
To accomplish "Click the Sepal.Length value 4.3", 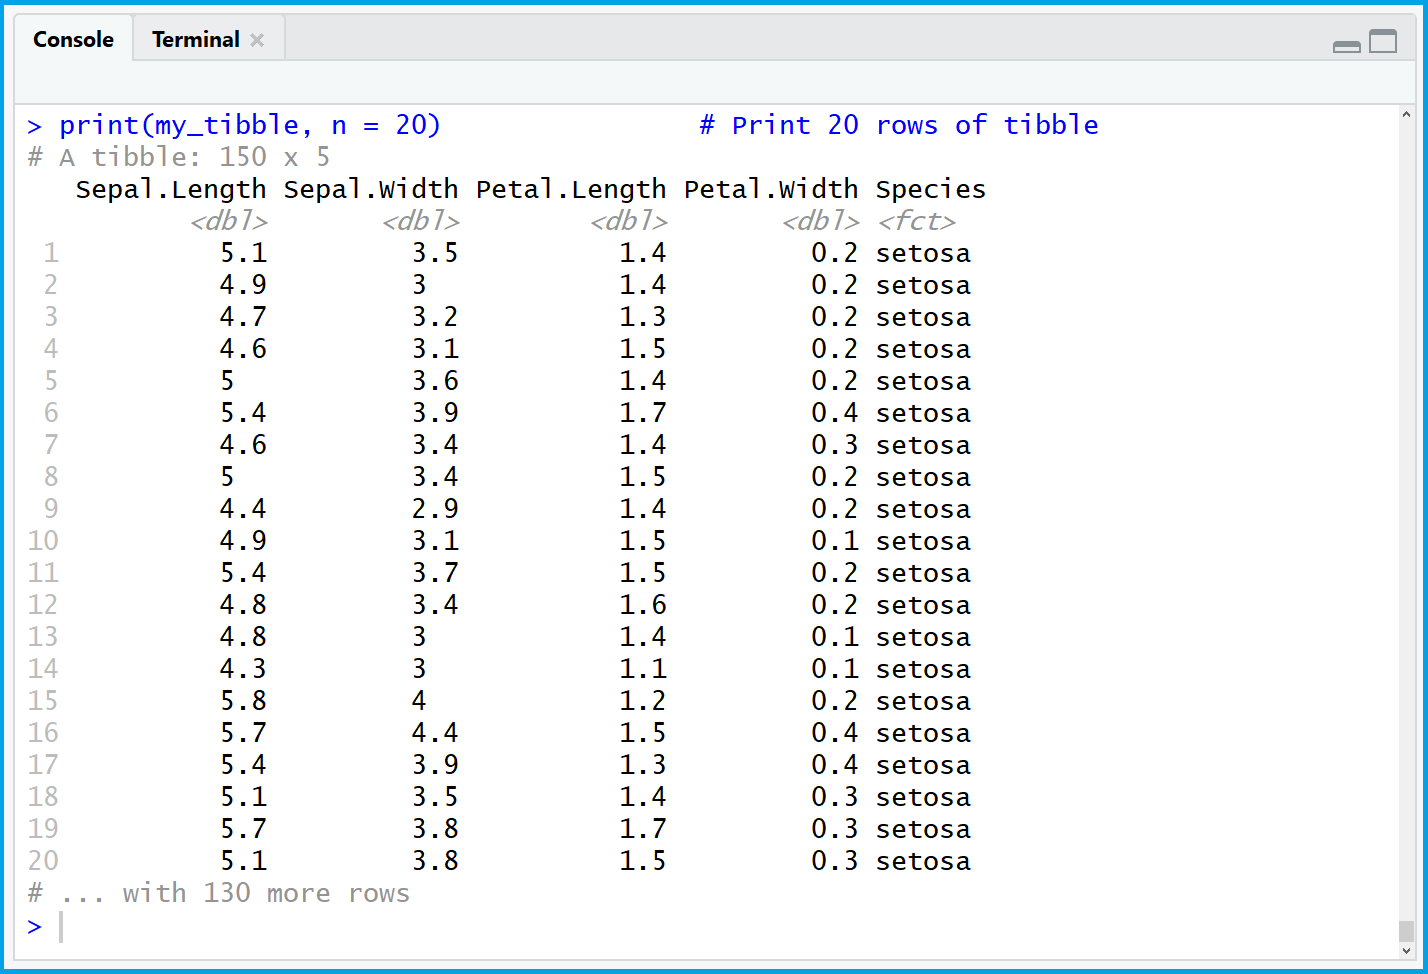I will coord(243,669).
